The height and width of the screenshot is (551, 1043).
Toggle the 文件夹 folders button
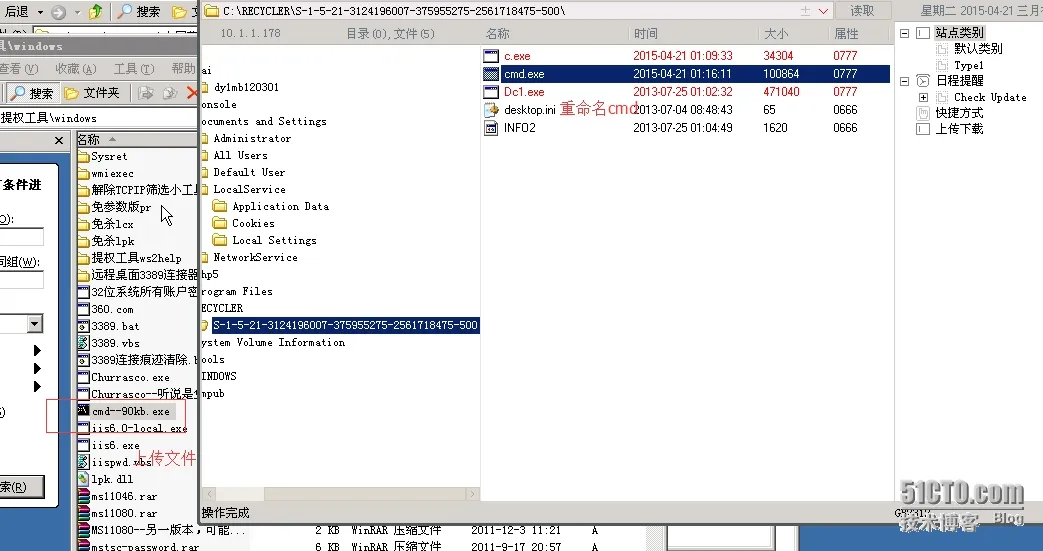point(92,93)
